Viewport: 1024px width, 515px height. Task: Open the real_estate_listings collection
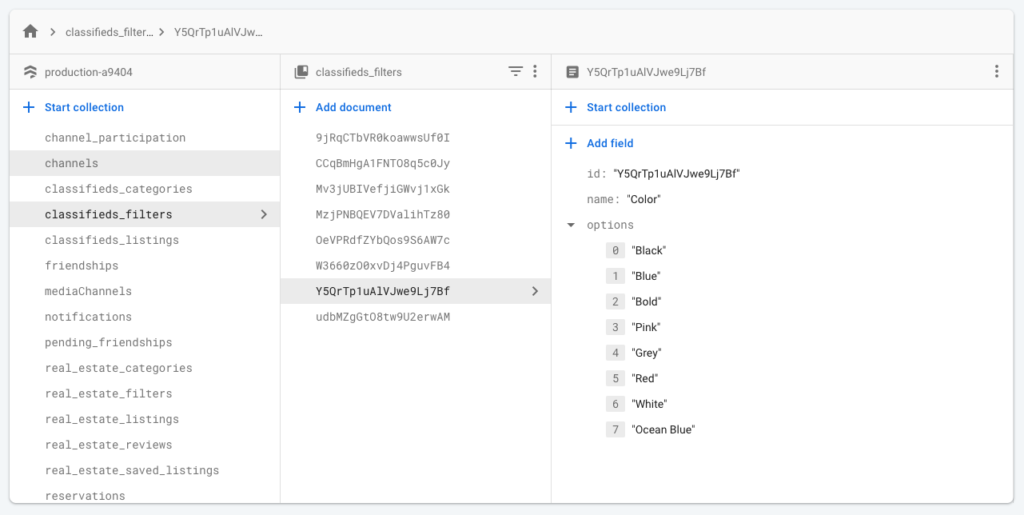(x=145, y=419)
